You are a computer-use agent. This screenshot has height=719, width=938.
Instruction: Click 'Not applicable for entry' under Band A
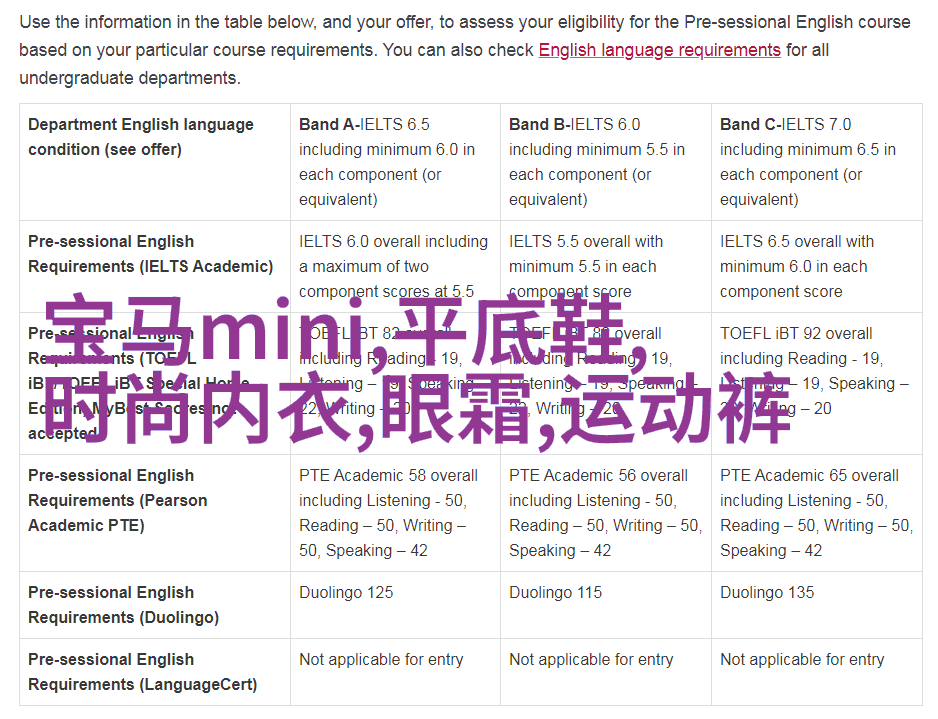click(395, 672)
